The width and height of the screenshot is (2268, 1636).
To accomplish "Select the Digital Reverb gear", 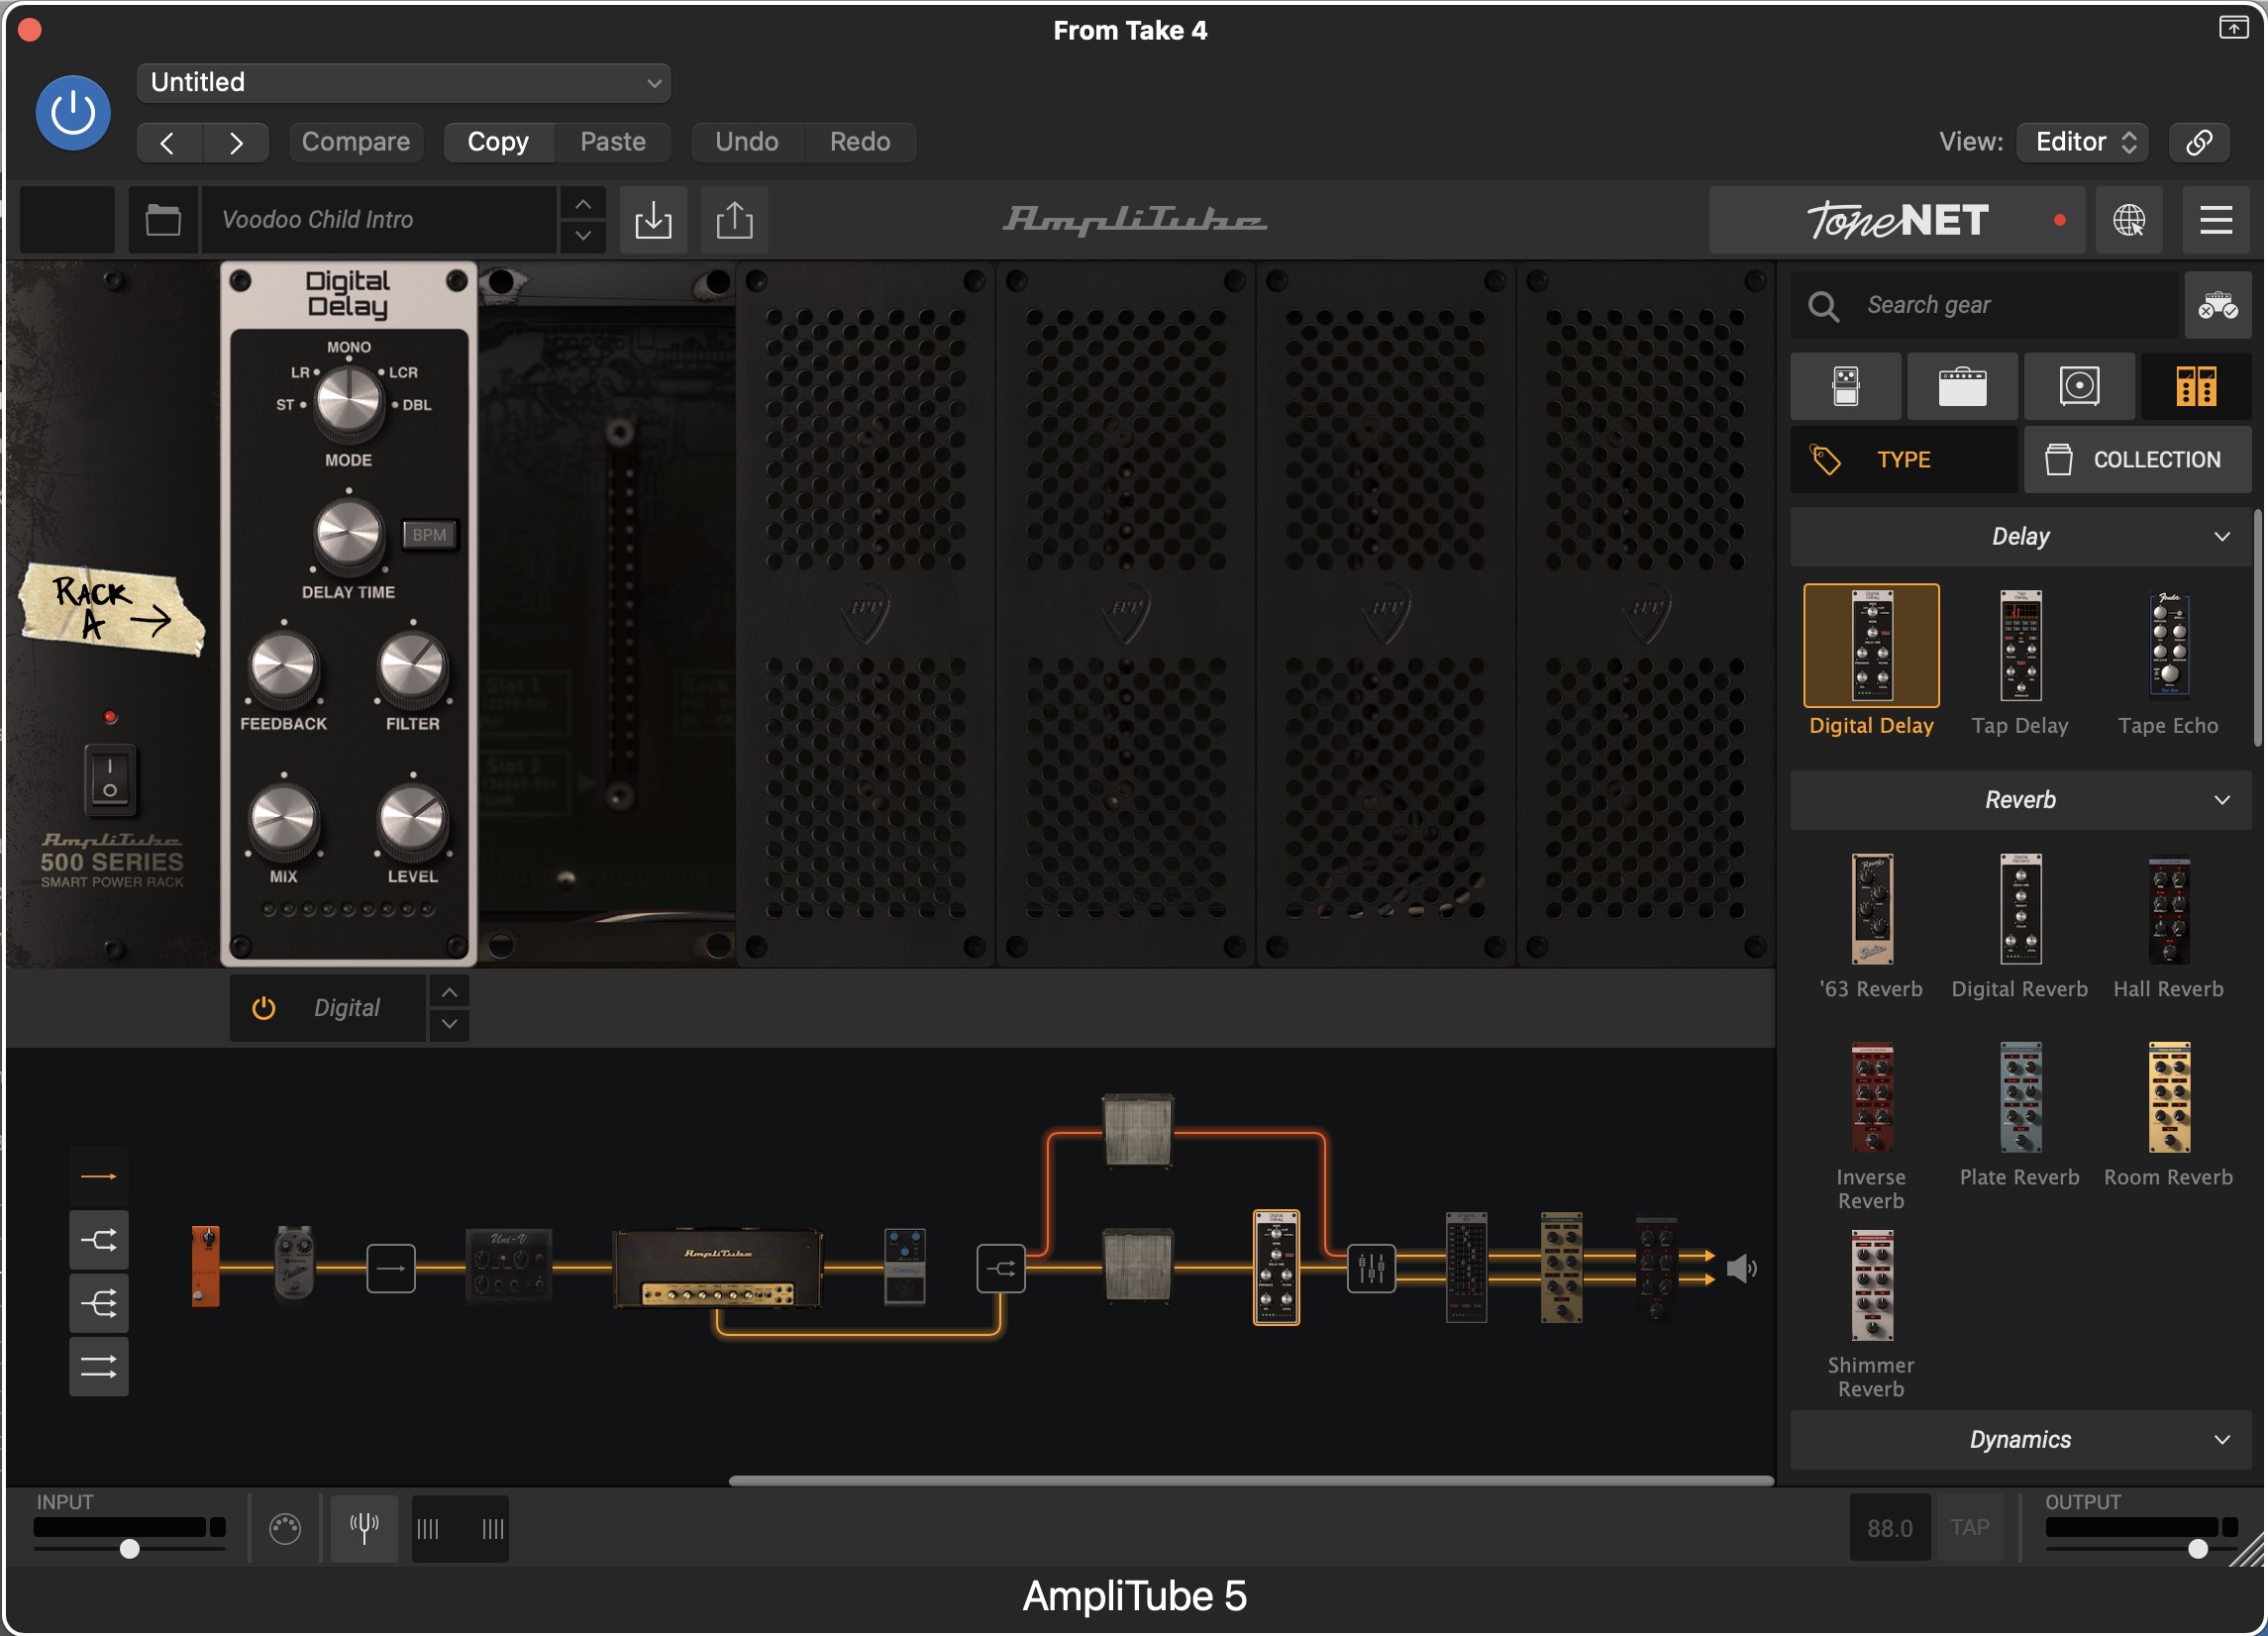I will (x=2020, y=909).
